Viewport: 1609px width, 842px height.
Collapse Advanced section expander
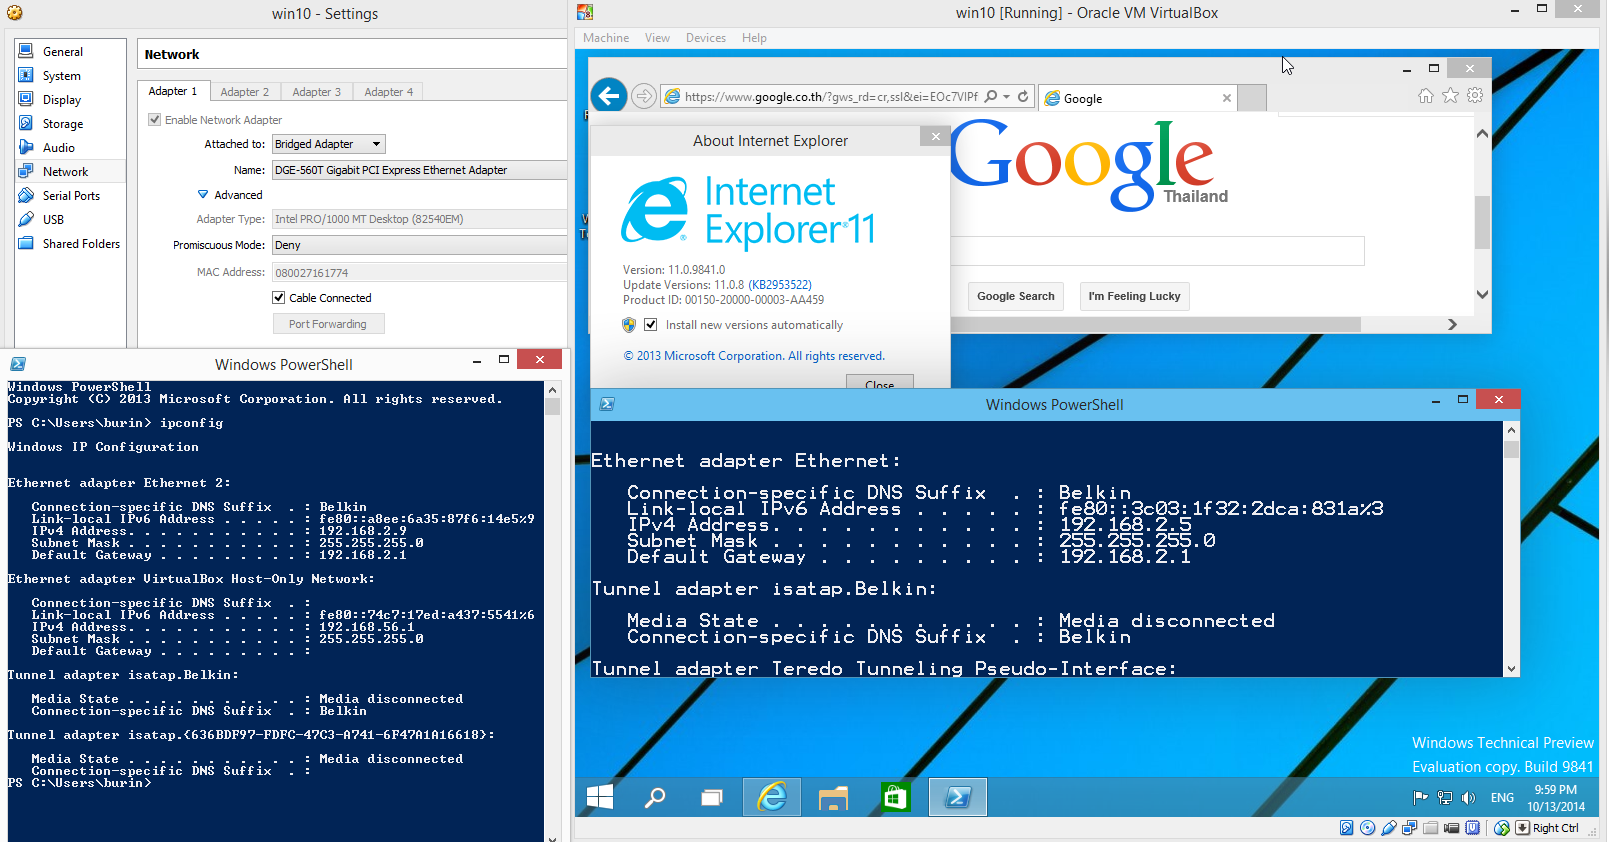coord(203,194)
